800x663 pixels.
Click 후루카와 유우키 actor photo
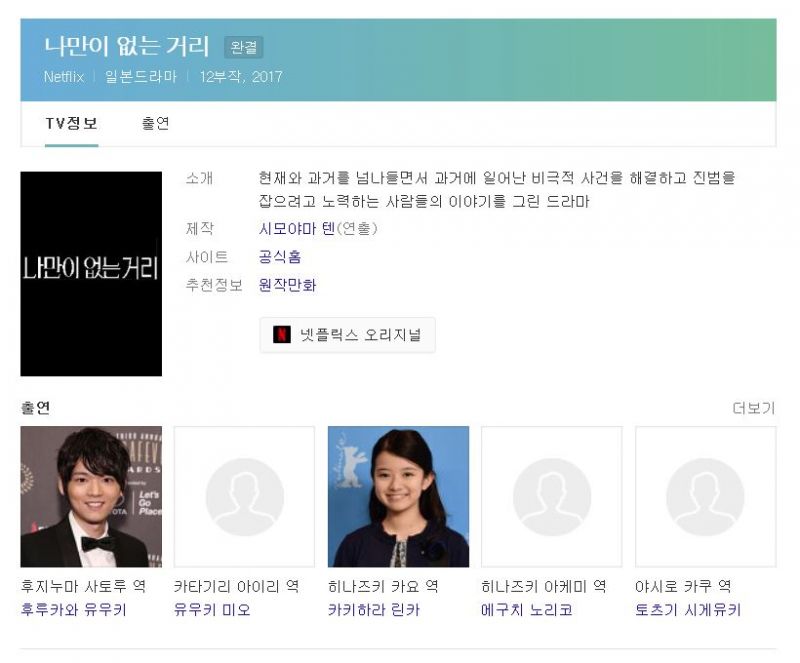[x=91, y=497]
